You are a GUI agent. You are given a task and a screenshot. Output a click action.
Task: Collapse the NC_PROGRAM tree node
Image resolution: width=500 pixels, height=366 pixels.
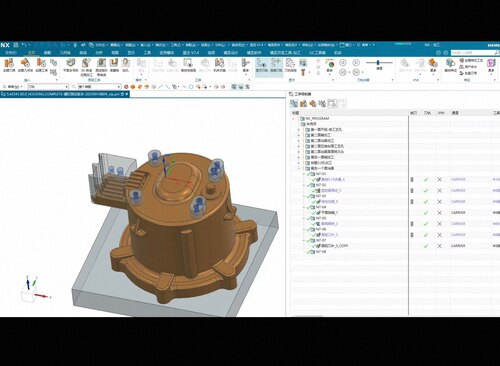pyautogui.click(x=294, y=118)
